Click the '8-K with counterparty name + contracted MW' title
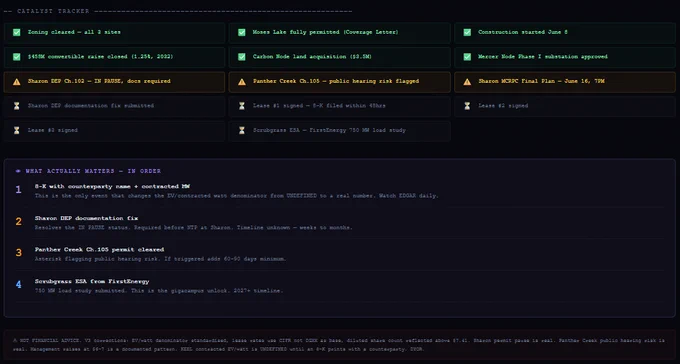This screenshot has height=364, width=680. (112, 186)
